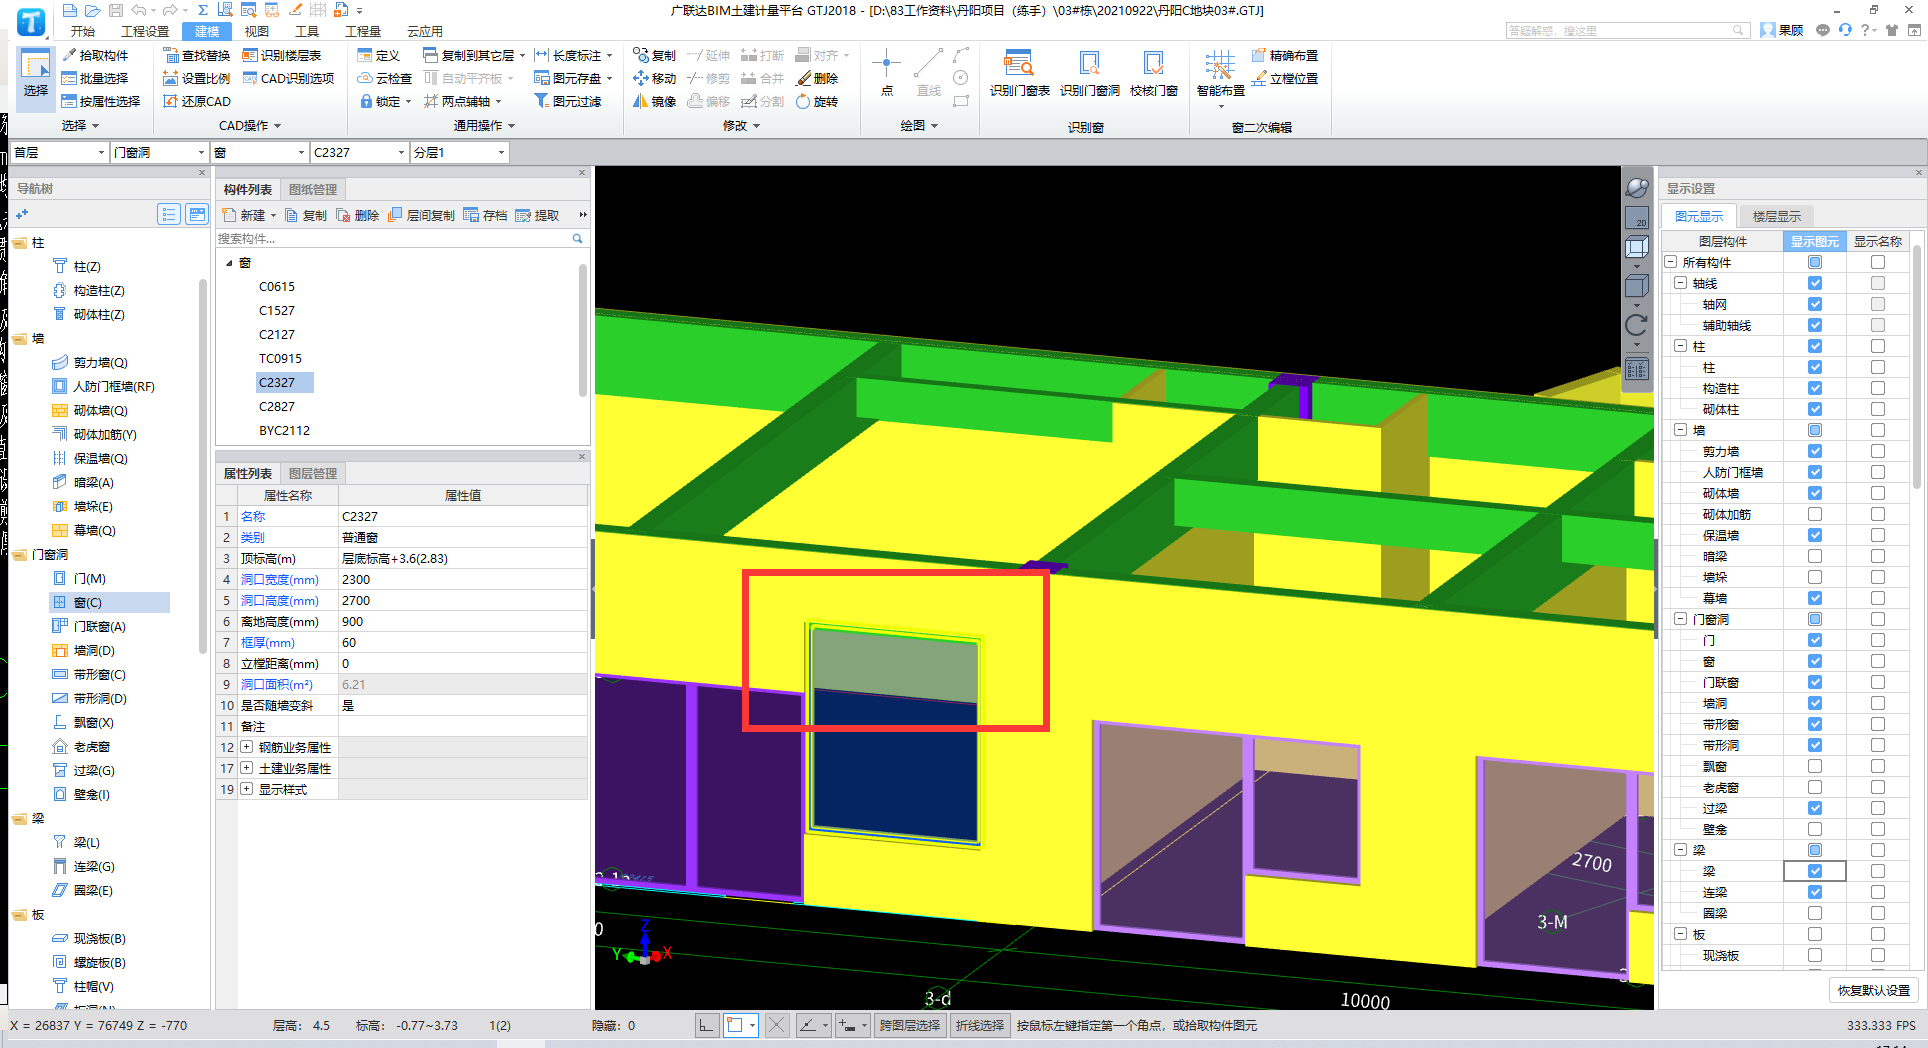Open the 云应用 ribbon tab
Image resolution: width=1928 pixels, height=1048 pixels.
[425, 31]
